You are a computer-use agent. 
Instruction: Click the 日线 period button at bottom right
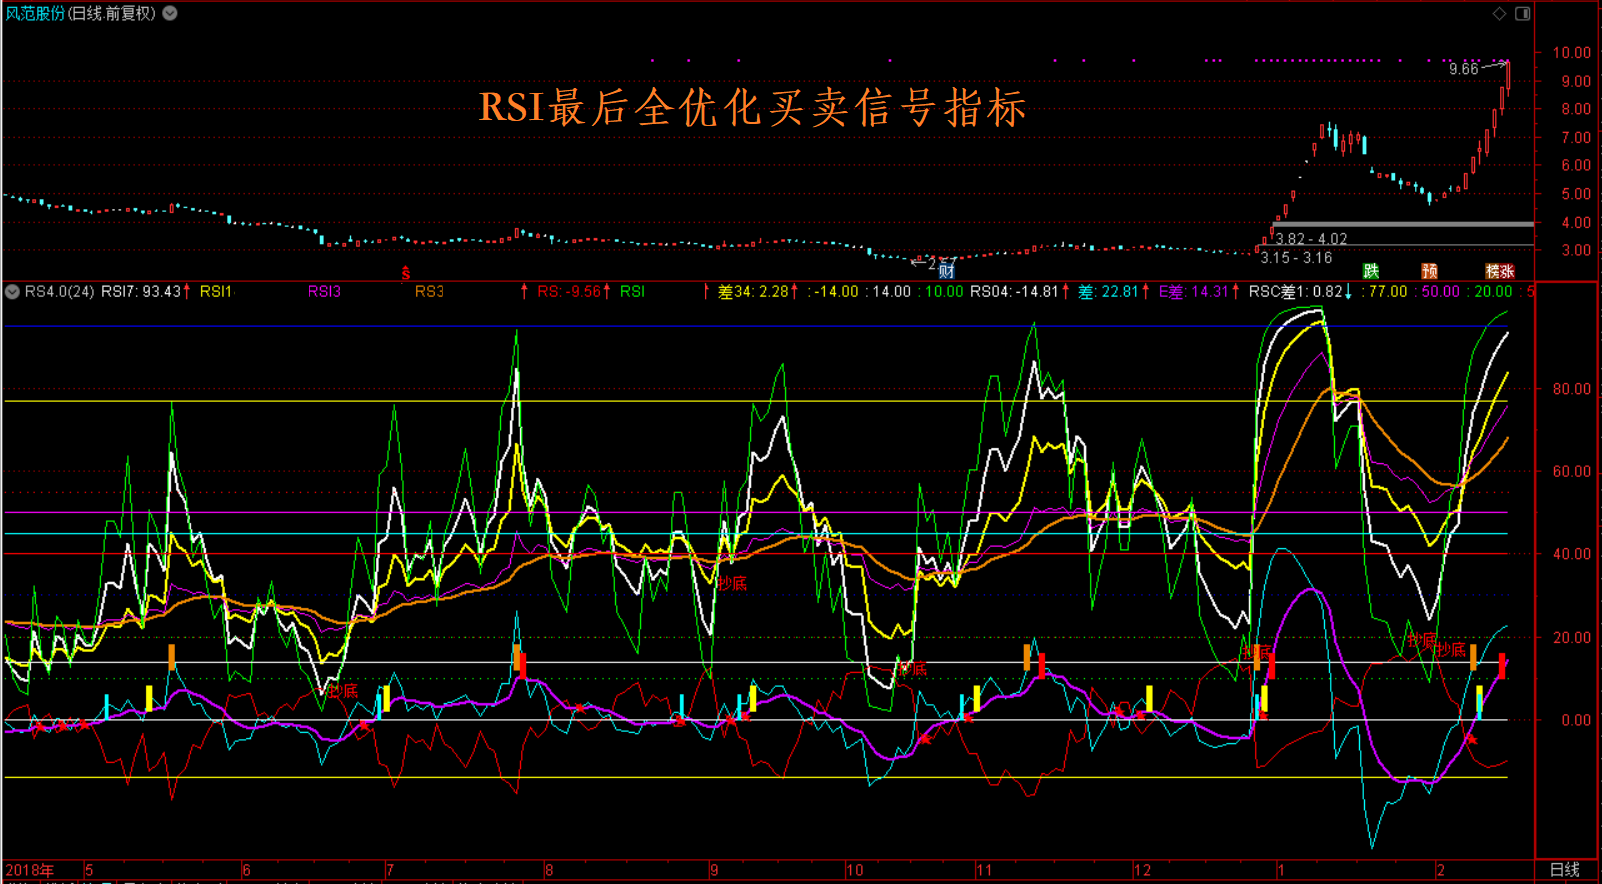[x=1564, y=870]
